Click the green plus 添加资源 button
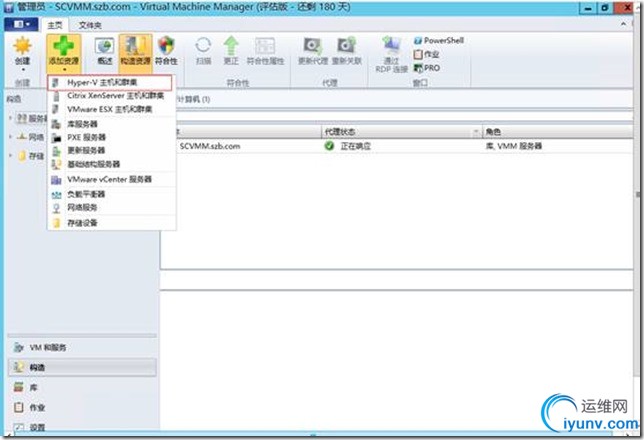 [64, 51]
